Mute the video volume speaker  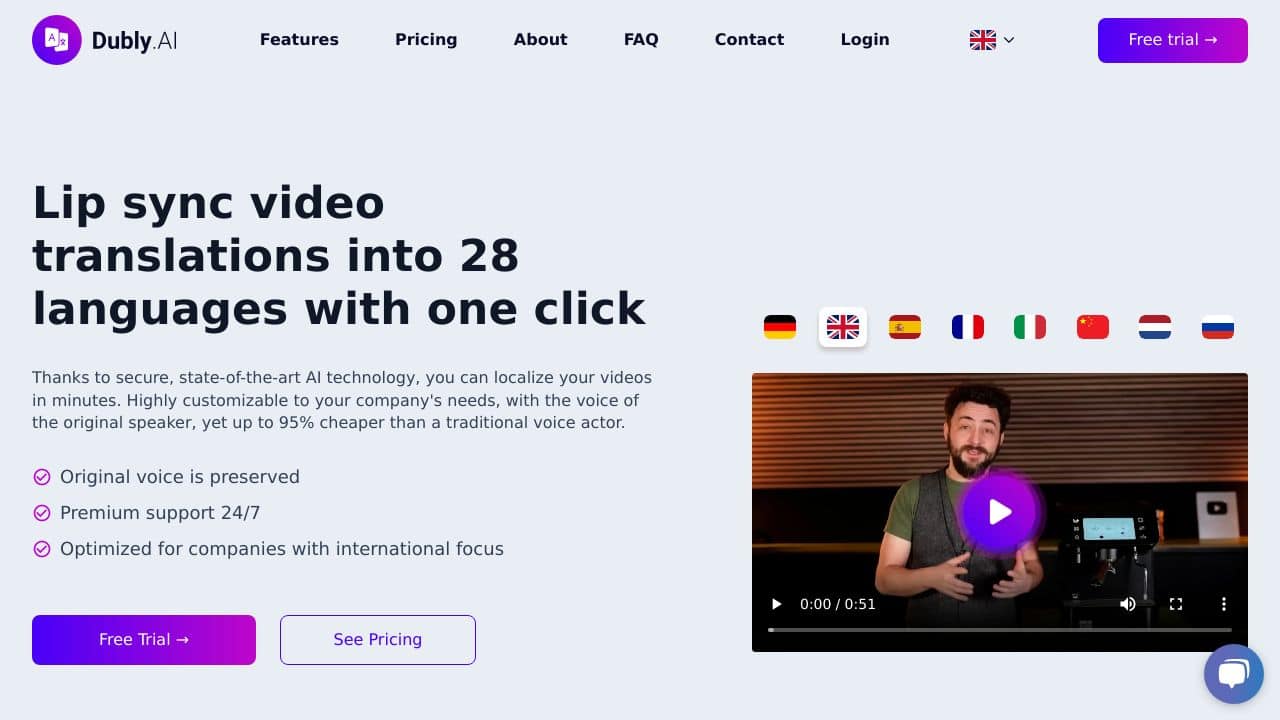coord(1128,604)
